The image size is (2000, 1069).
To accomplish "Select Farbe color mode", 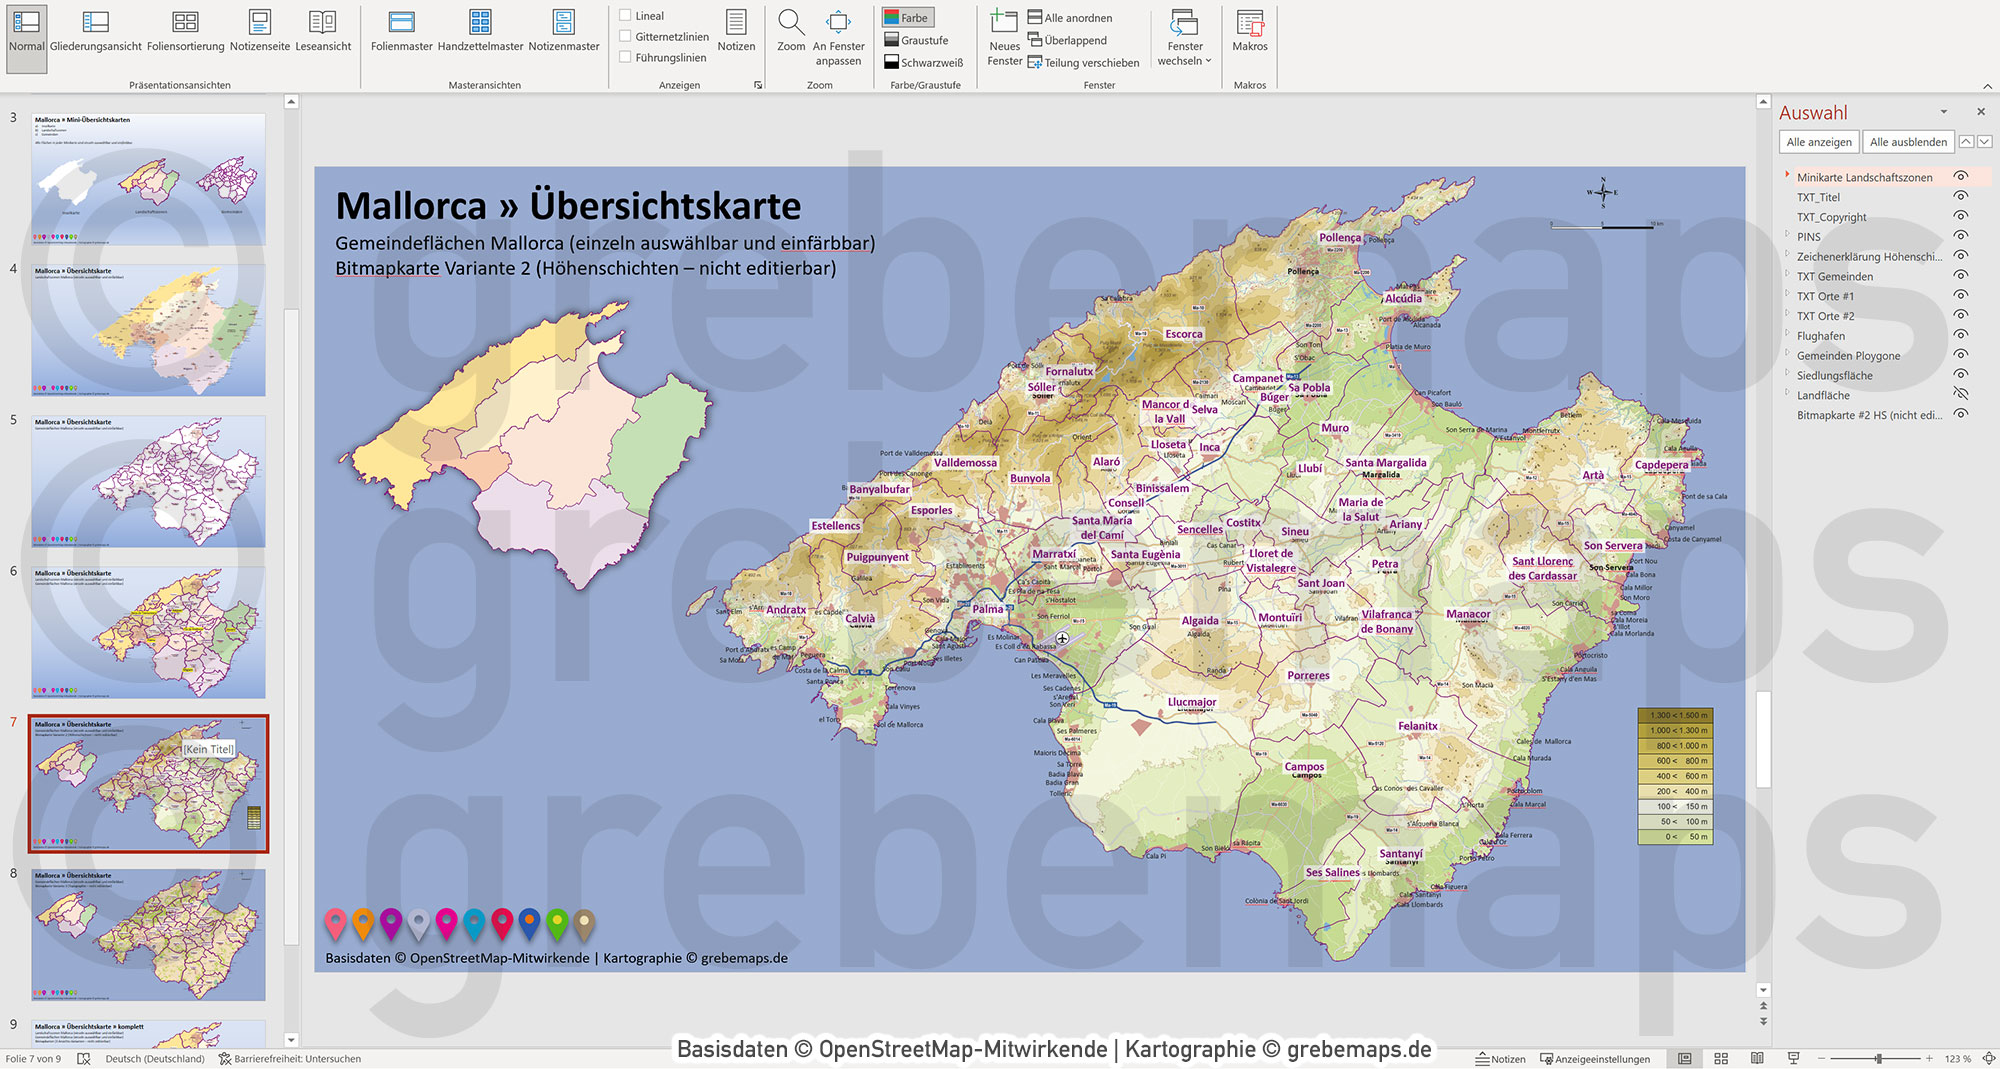I will (x=907, y=18).
